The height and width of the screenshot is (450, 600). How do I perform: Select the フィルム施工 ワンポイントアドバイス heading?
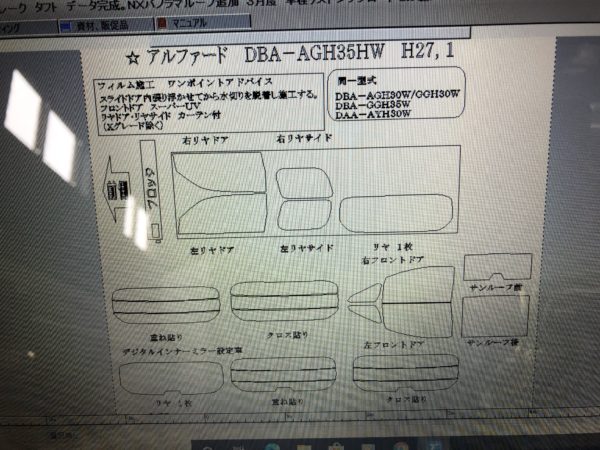click(185, 83)
